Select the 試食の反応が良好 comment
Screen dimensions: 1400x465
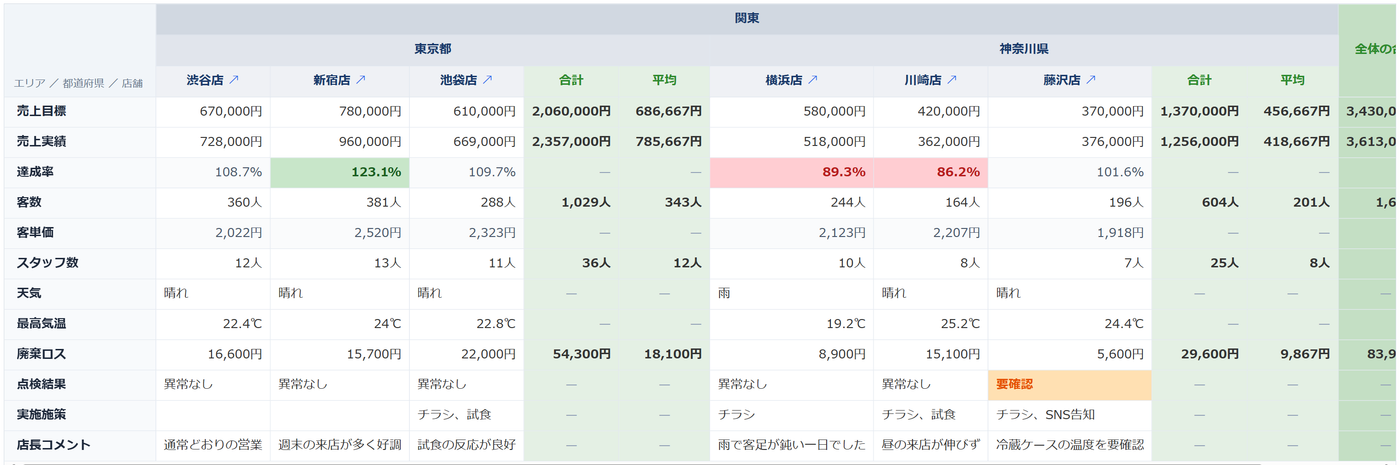[x=466, y=445]
